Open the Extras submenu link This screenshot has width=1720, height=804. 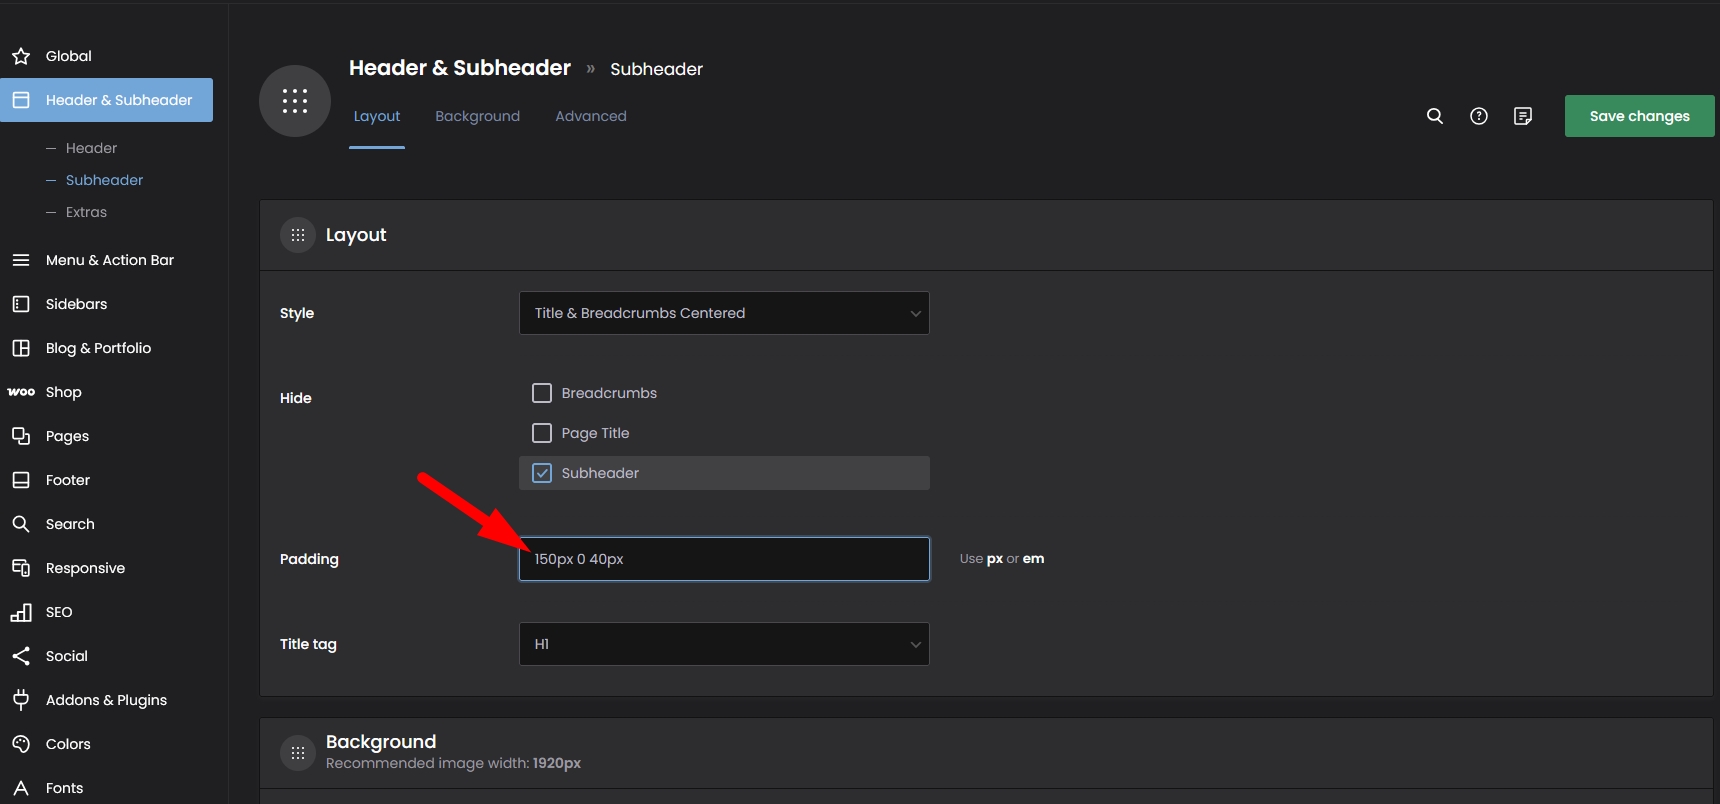coord(86,212)
